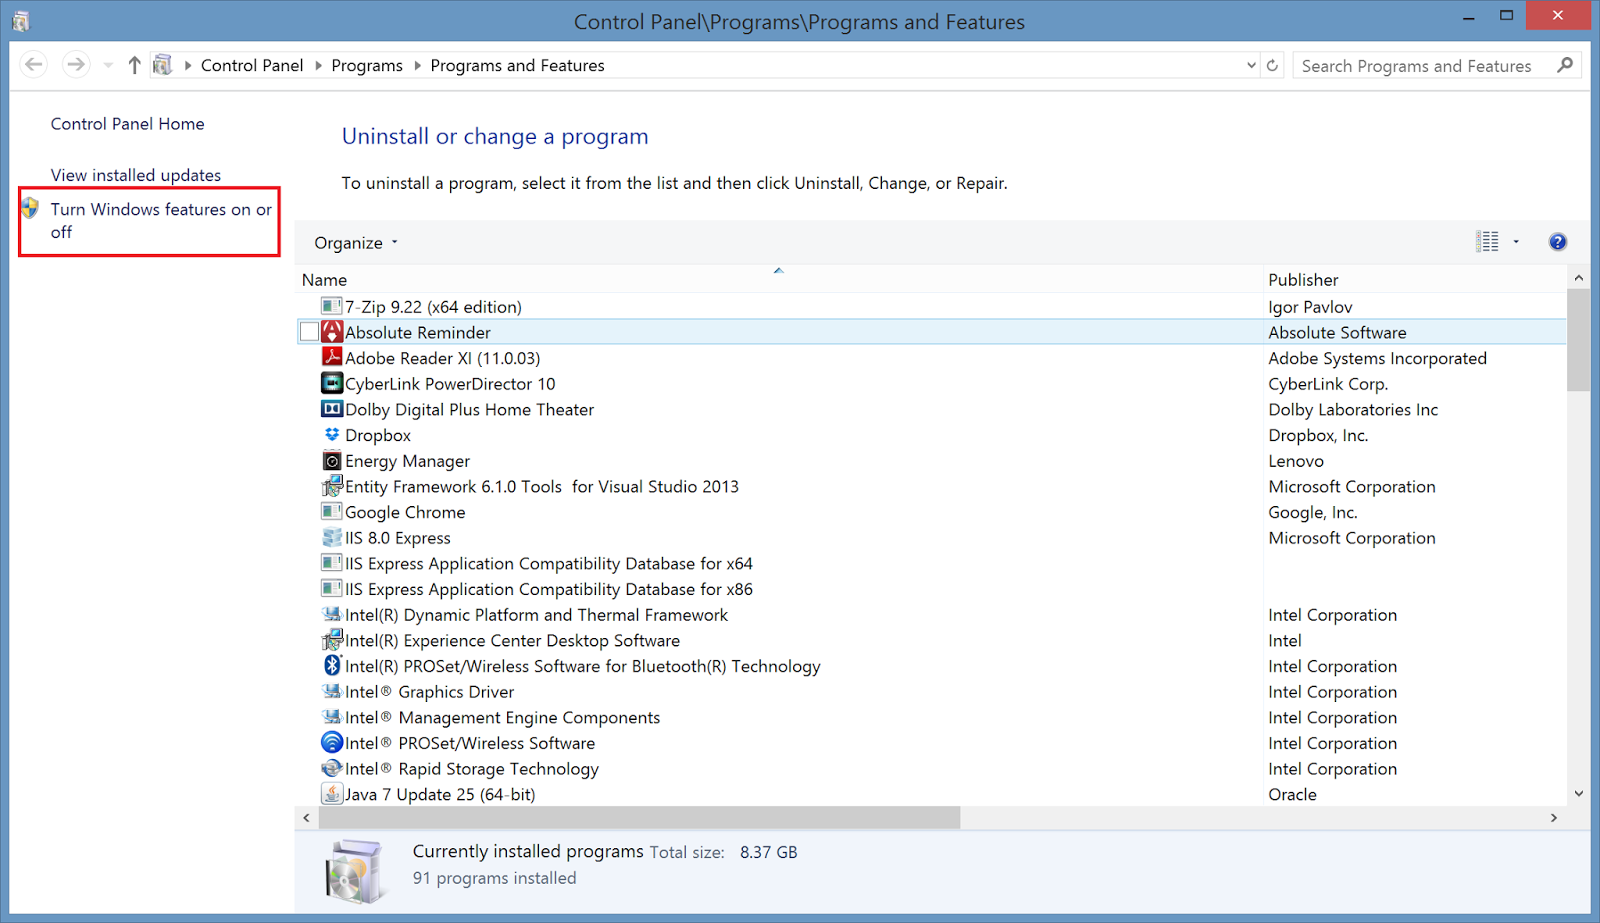The width and height of the screenshot is (1600, 923).
Task: Click the Intel Experience Center Desktop Software icon
Action: pos(332,640)
